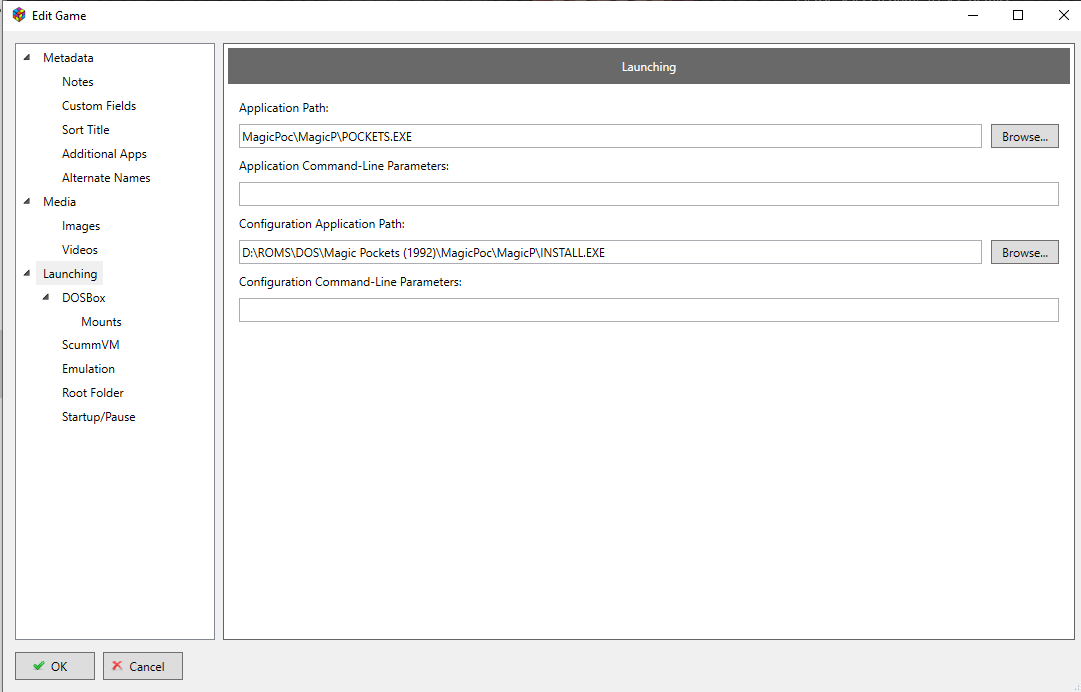
Task: Click the 'Application Path:' label
Action: click(x=284, y=108)
